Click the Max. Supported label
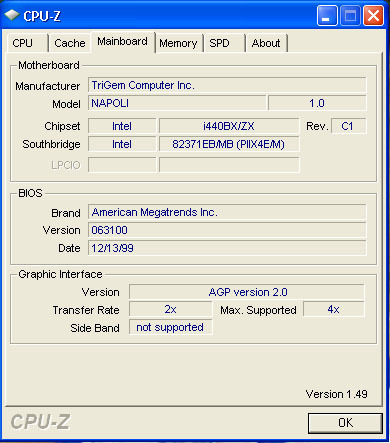Viewport: 390px width, 443px height. (x=258, y=310)
